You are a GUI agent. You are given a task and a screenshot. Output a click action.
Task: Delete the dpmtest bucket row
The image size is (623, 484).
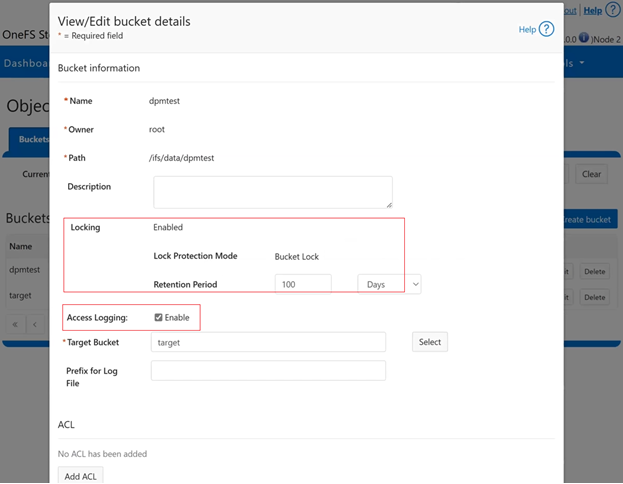[x=595, y=270]
